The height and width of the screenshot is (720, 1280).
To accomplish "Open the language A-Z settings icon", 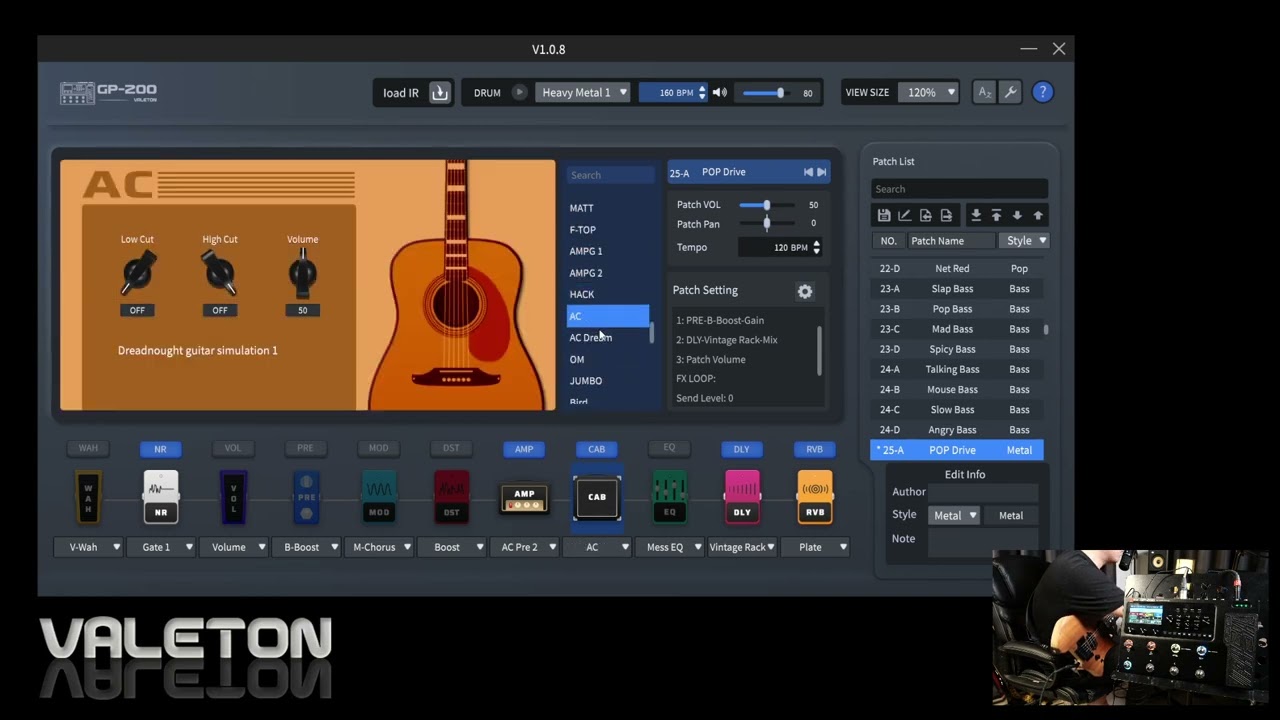I will [985, 93].
